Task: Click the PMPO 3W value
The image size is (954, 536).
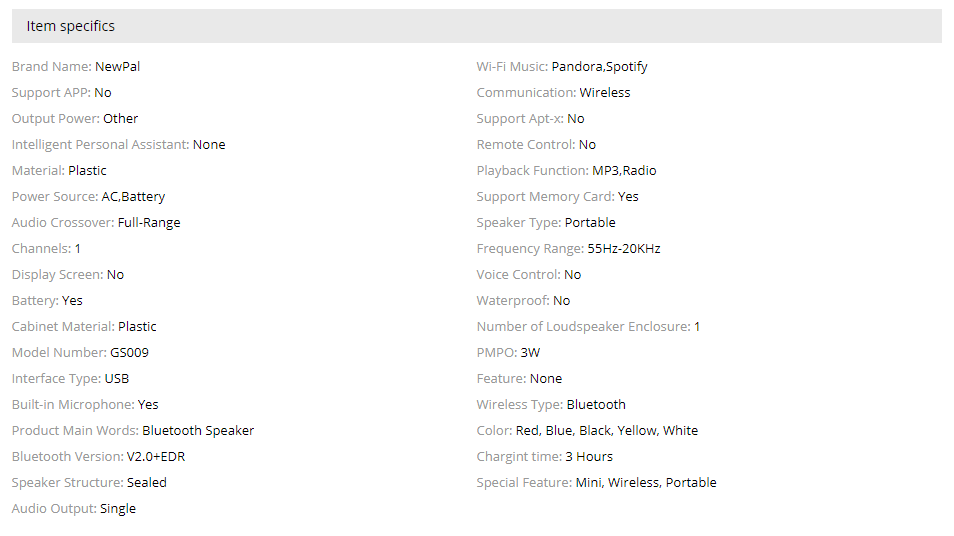Action: [530, 352]
